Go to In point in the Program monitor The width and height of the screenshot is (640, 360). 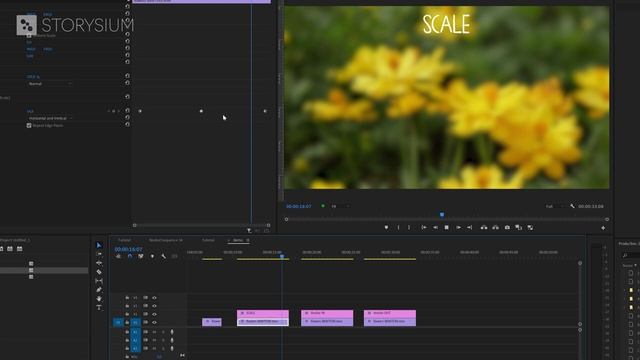[x=424, y=227]
